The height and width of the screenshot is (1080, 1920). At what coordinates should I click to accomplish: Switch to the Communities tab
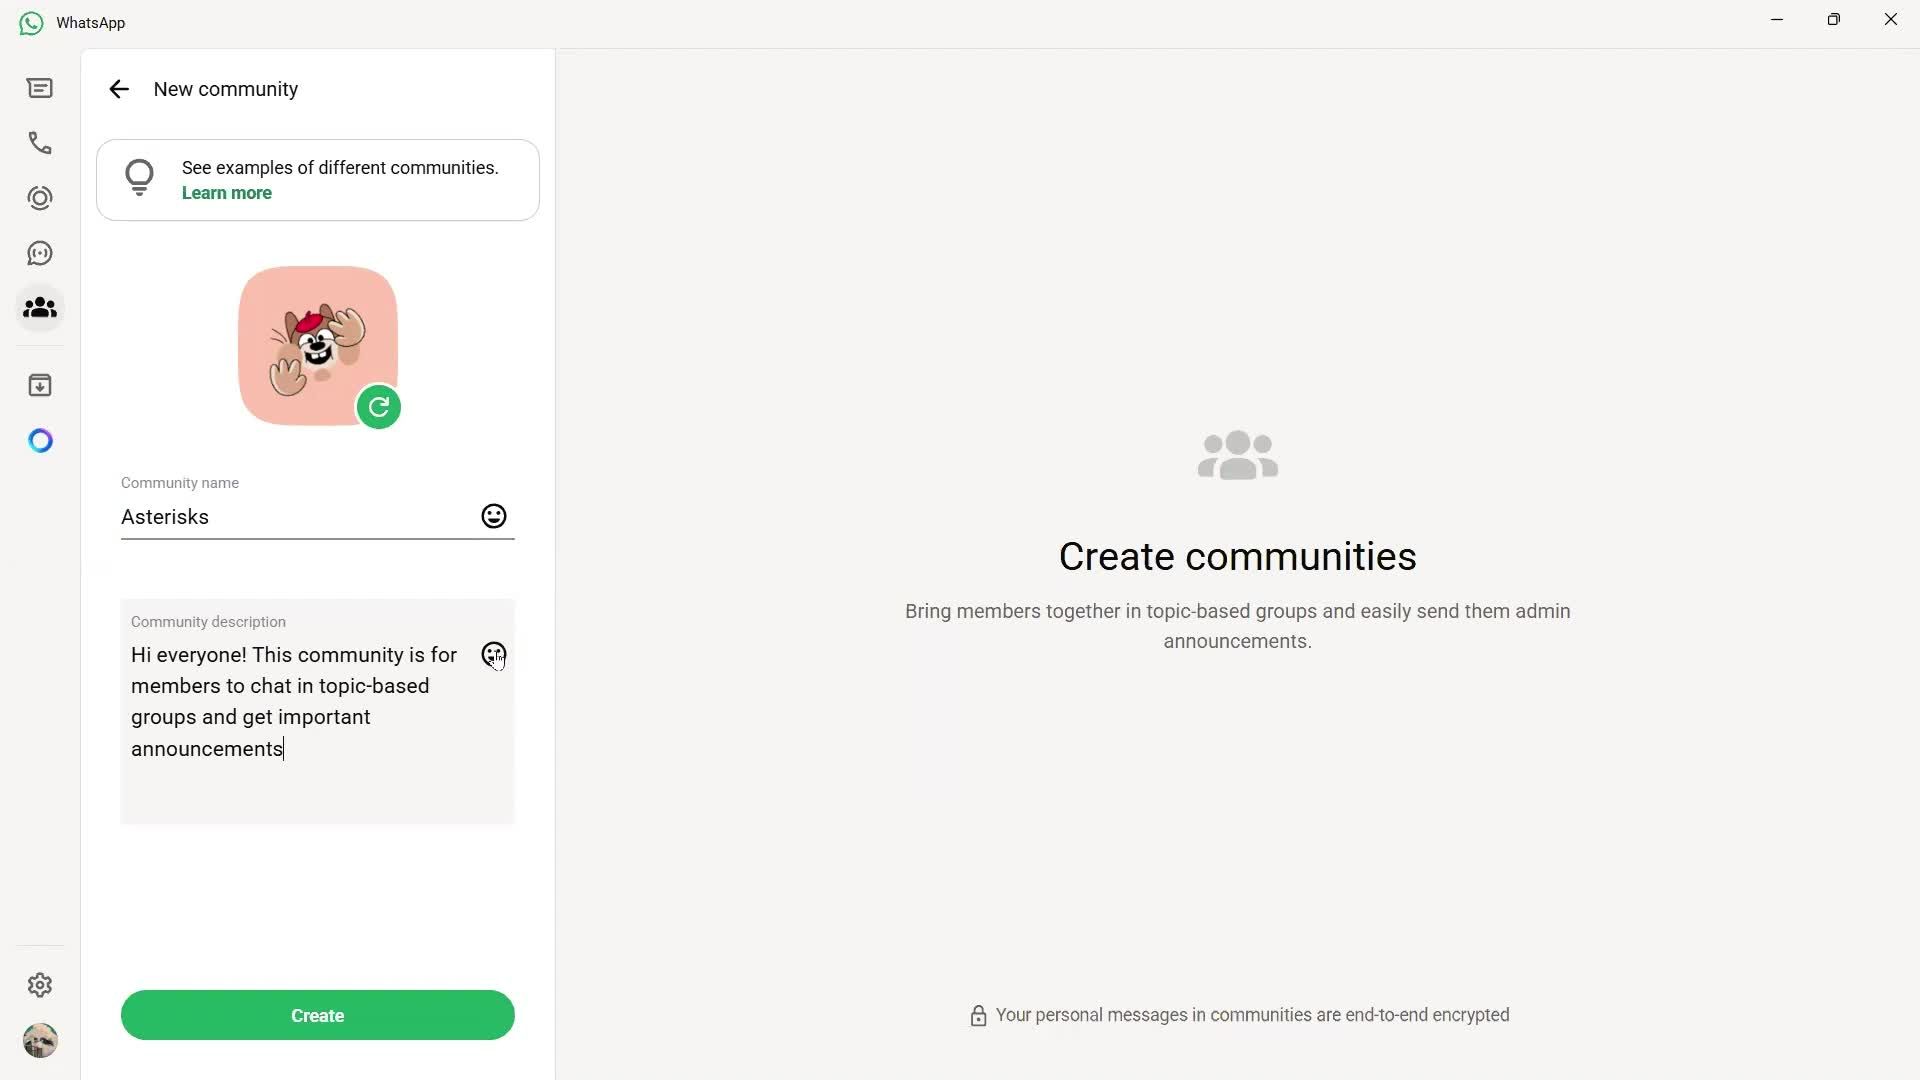pos(39,308)
